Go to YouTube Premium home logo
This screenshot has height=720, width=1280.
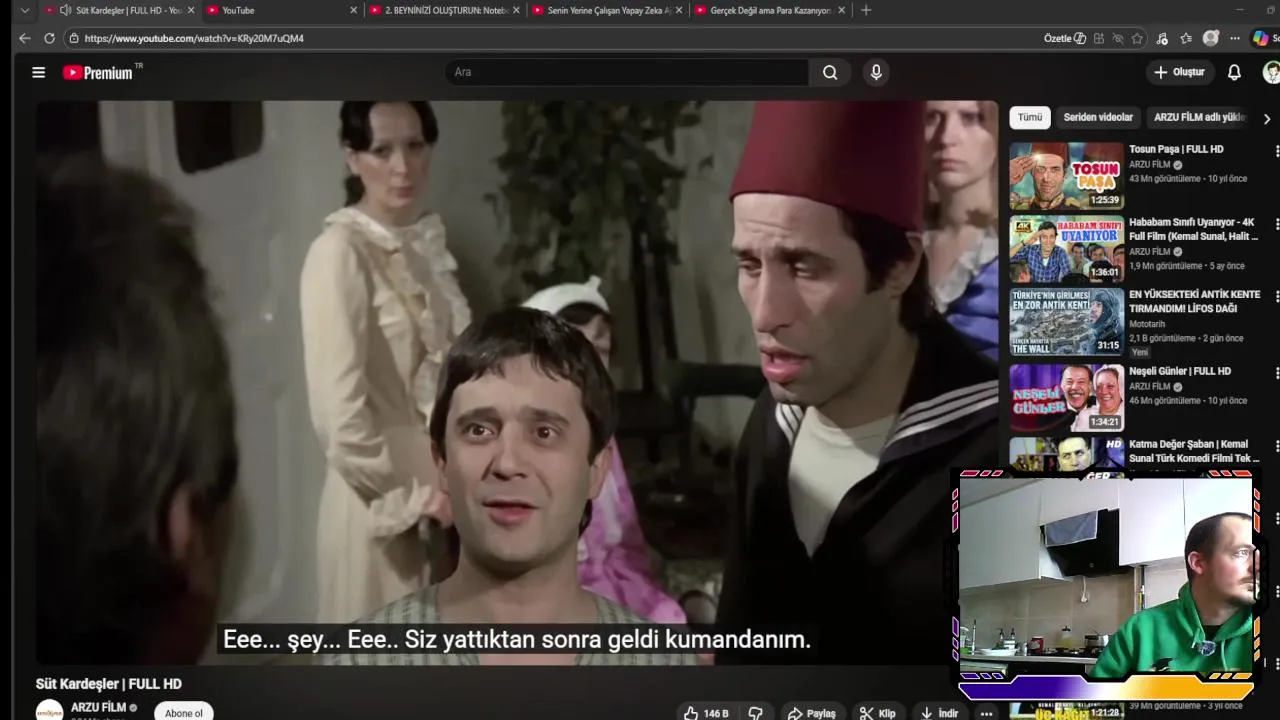click(99, 72)
